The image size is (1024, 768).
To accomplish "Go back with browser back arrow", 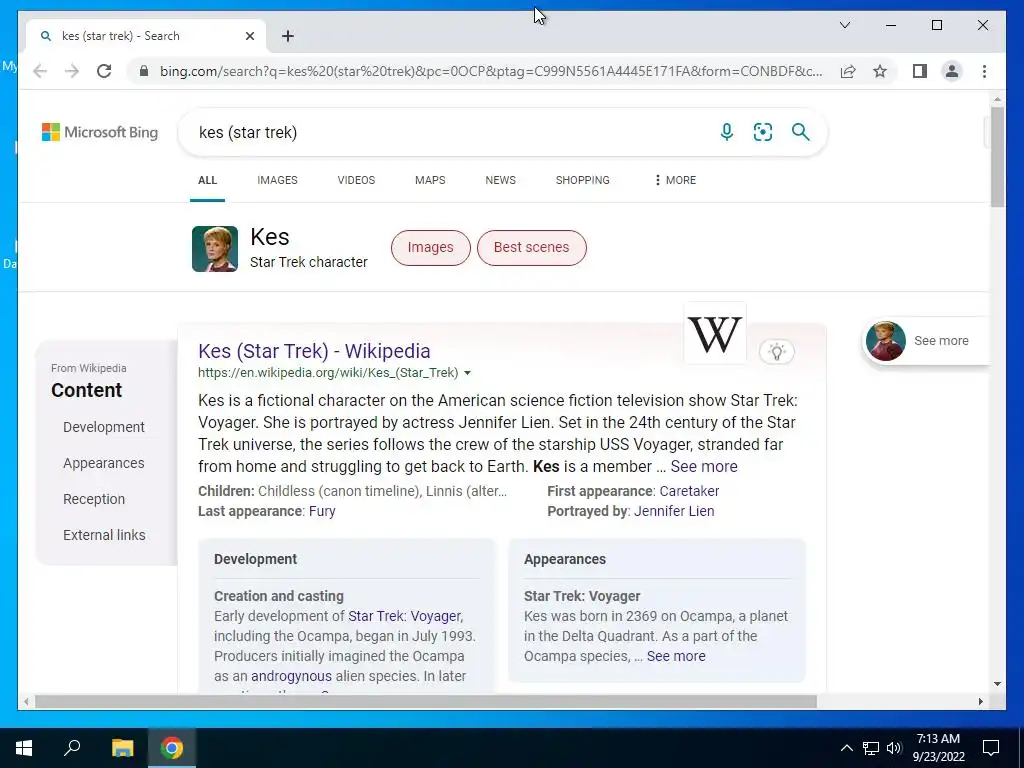I will pyautogui.click(x=40, y=71).
